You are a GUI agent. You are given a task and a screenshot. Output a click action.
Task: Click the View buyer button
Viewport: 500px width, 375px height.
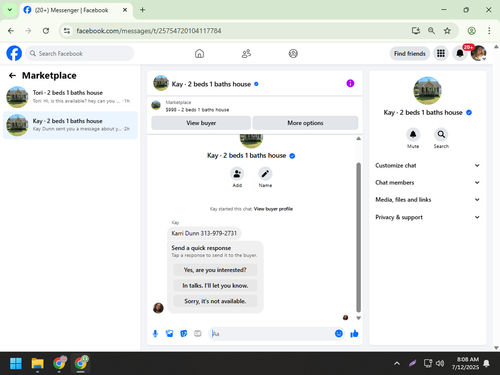point(201,123)
